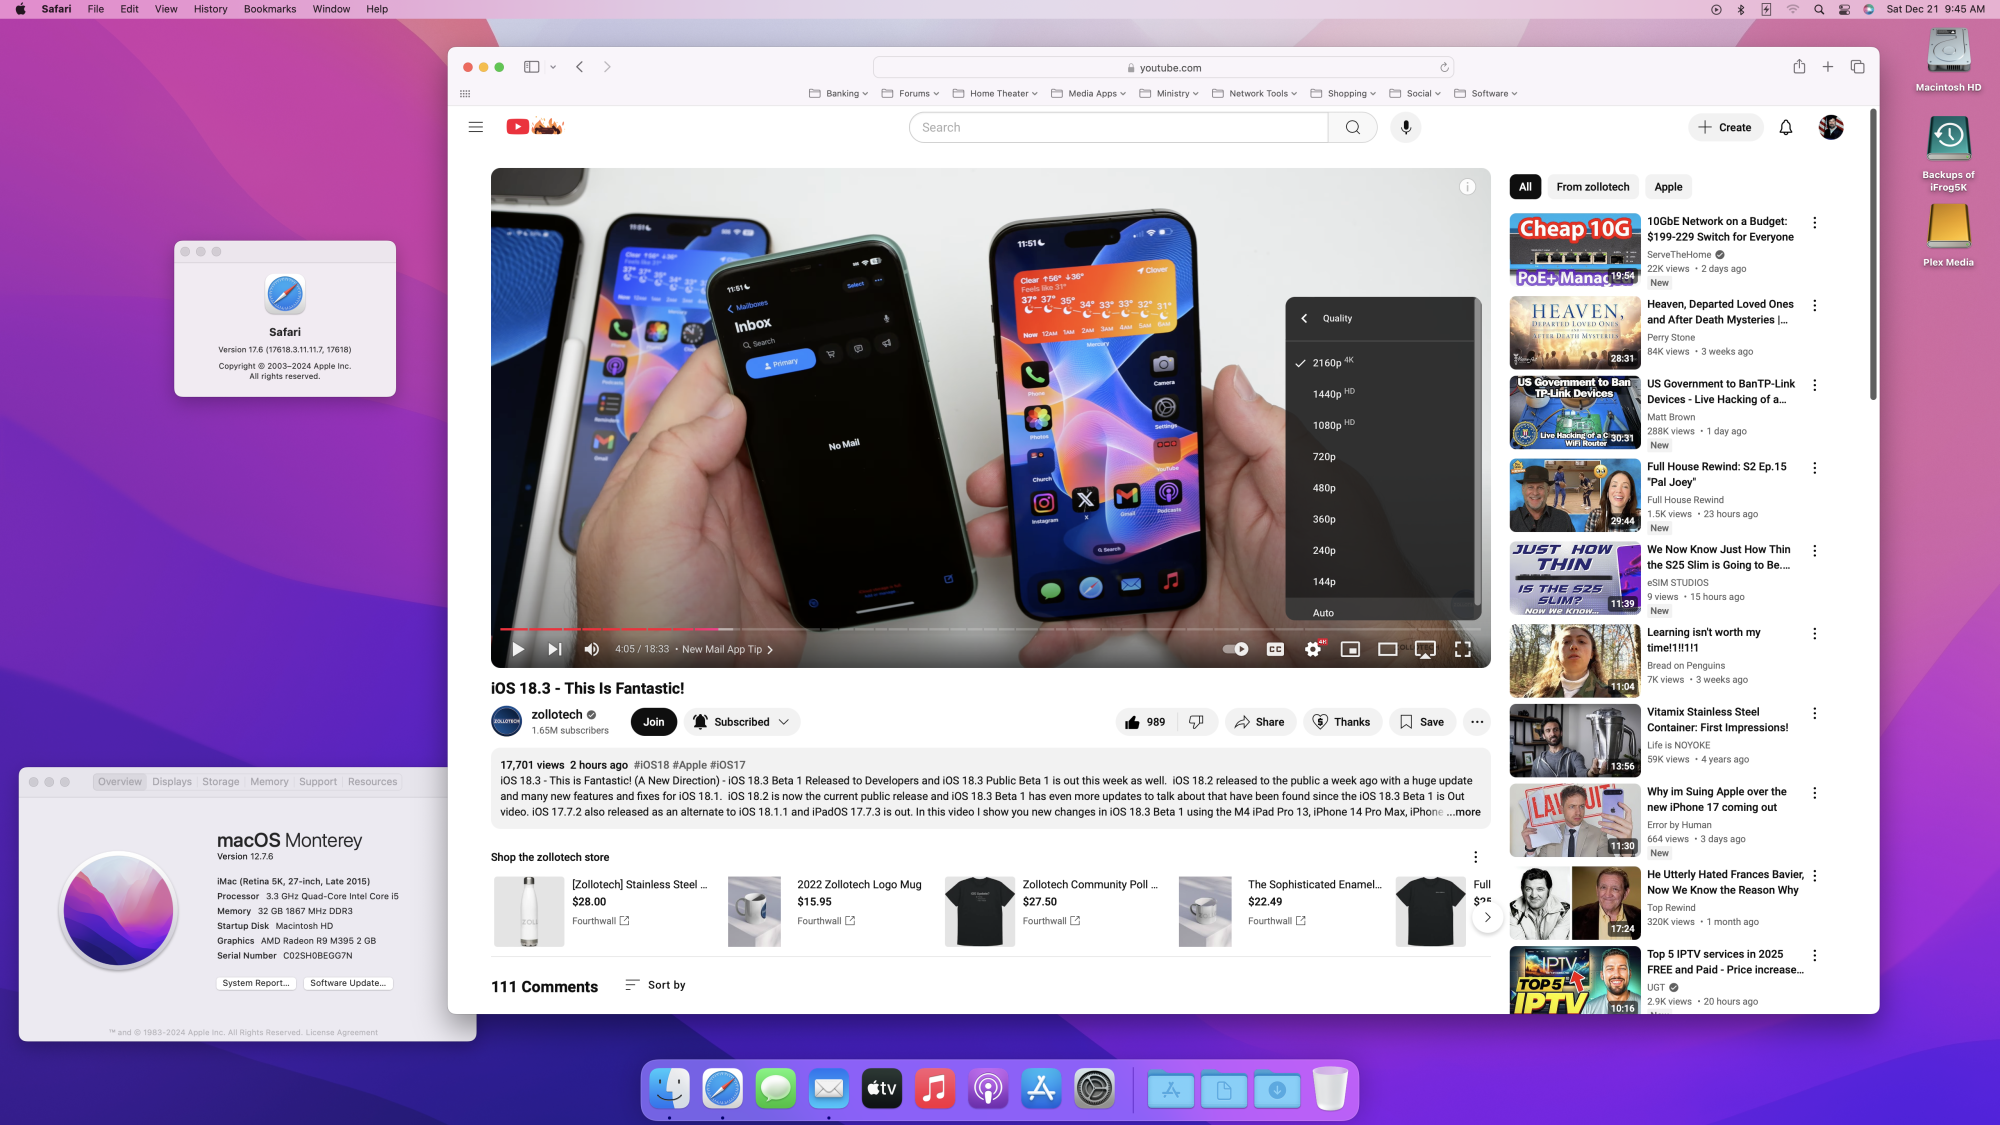Click the YouTube voice search microphone icon
Image resolution: width=2000 pixels, height=1125 pixels.
pyautogui.click(x=1405, y=127)
